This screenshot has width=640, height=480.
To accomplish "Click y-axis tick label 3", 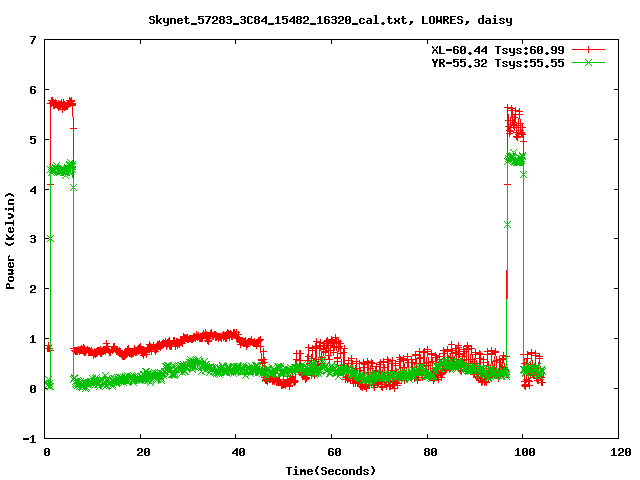I will (33, 239).
